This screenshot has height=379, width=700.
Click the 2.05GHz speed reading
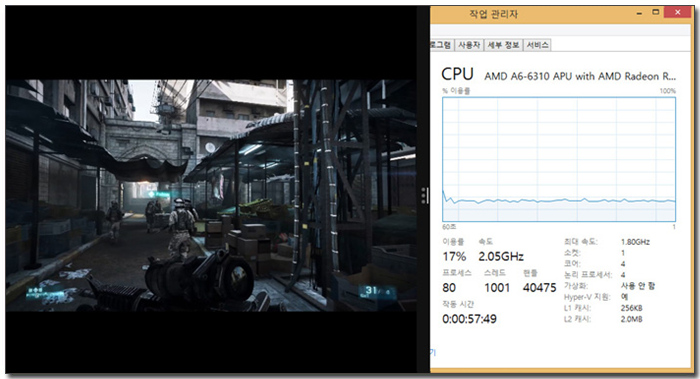click(x=501, y=257)
